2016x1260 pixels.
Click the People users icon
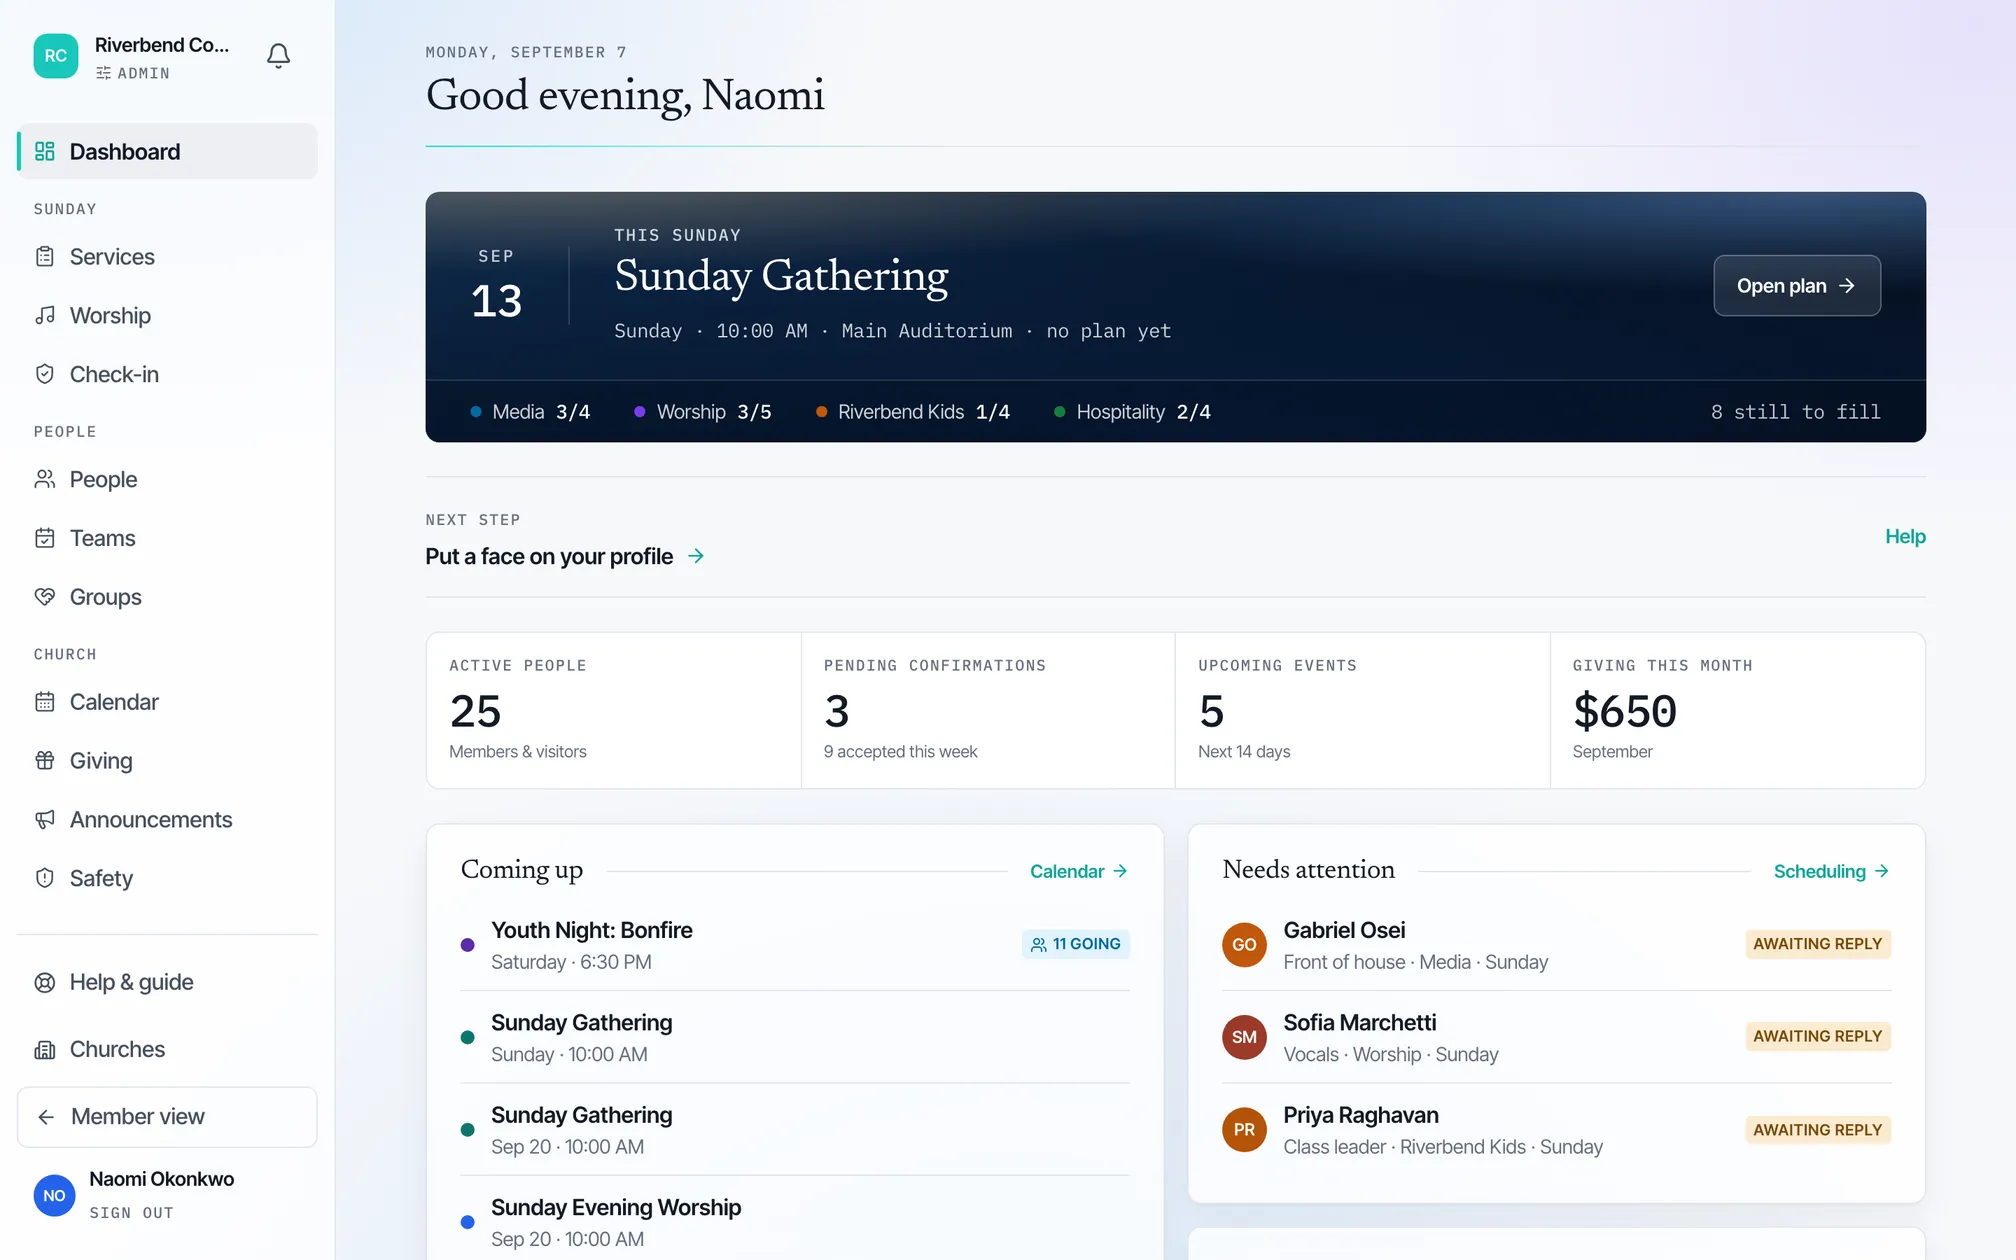point(45,479)
